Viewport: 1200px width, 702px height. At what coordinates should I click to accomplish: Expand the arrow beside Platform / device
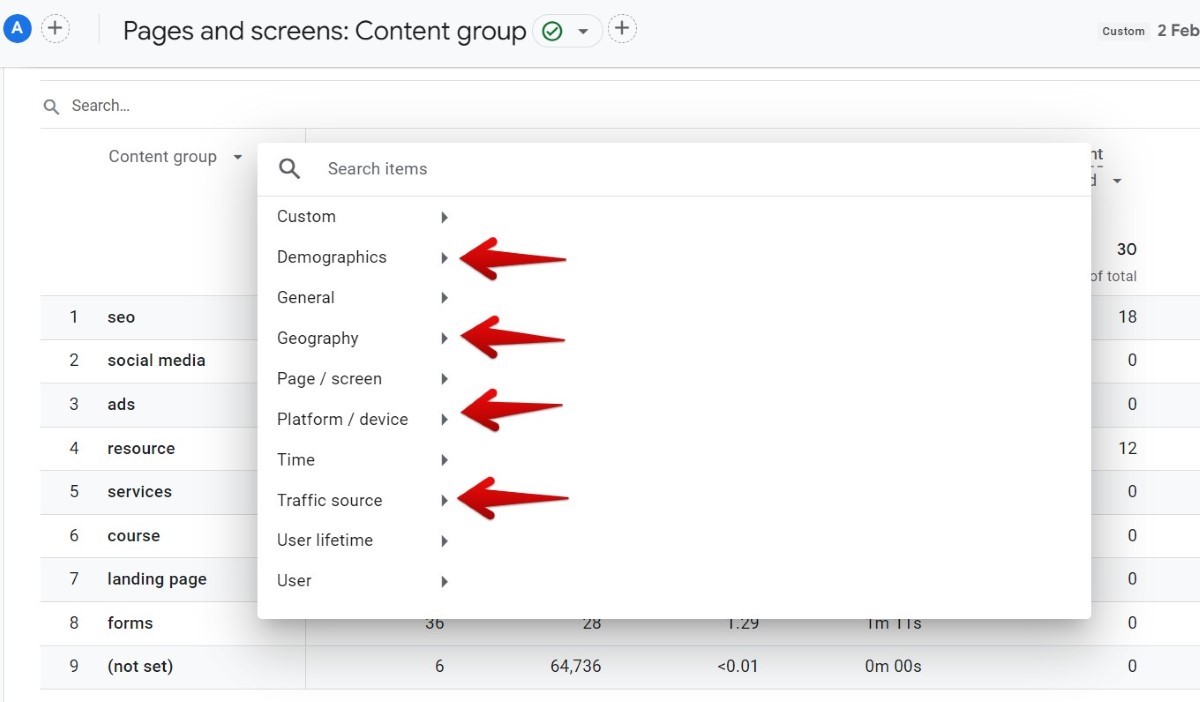click(x=444, y=420)
